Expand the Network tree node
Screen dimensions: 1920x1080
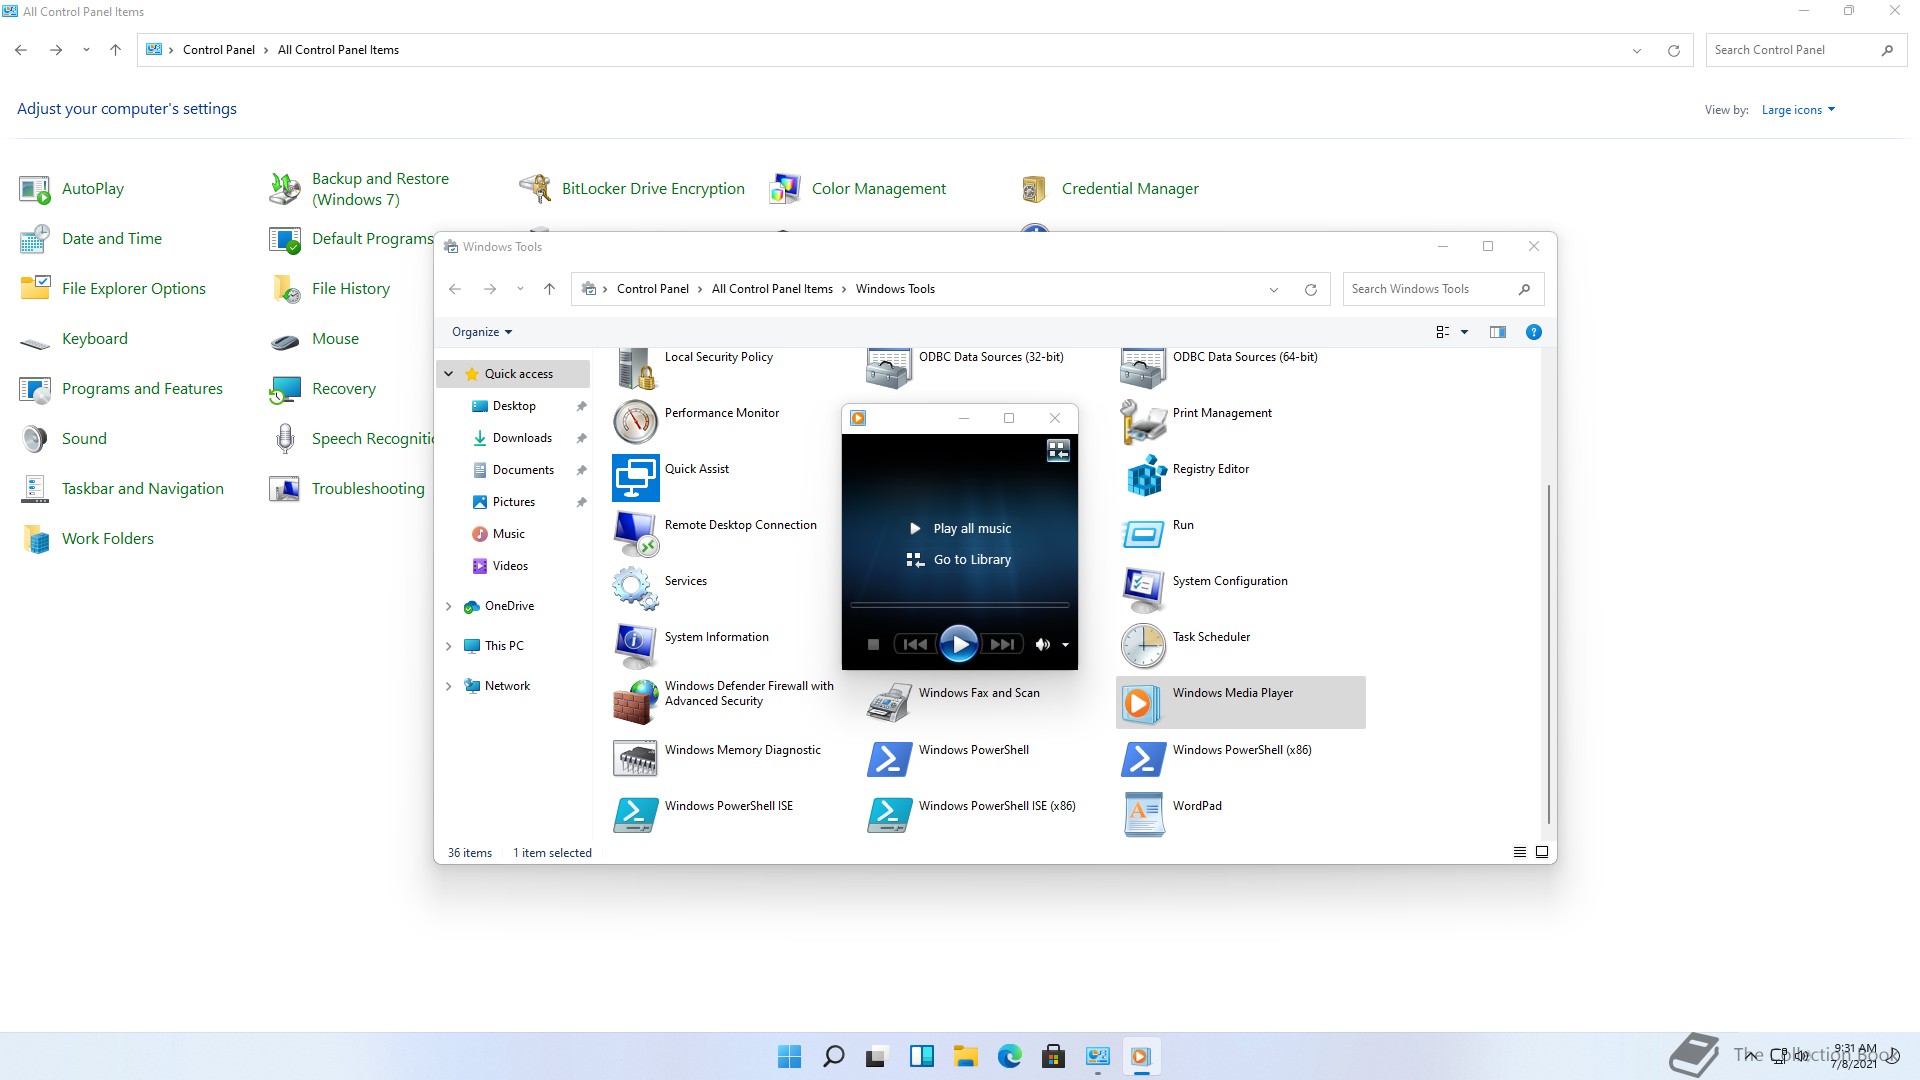pos(449,686)
